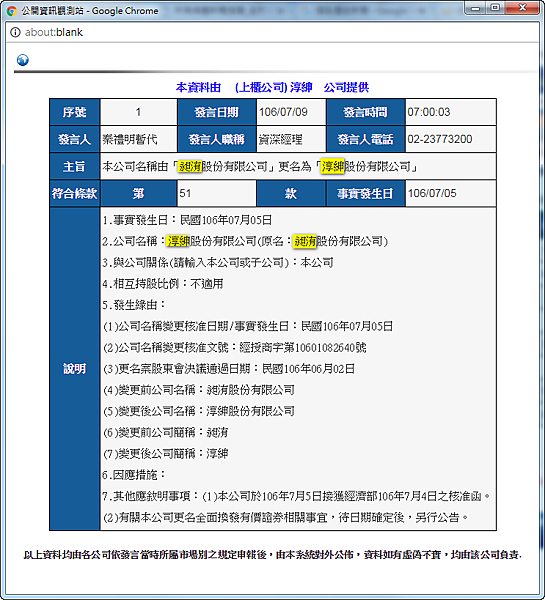Viewport: 545px width, 600px height.
Task: Click the serial number value 1
Action: click(x=138, y=112)
